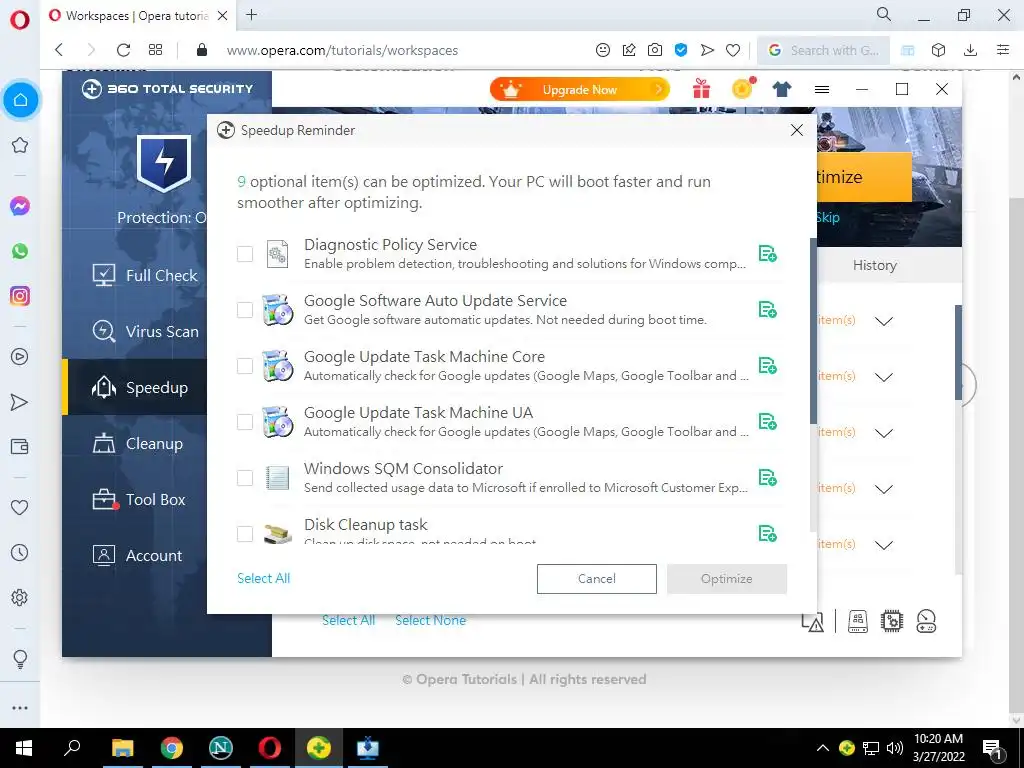The height and width of the screenshot is (768, 1024).
Task: Click the green icon for Windows SQM Consolidator
Action: click(767, 477)
